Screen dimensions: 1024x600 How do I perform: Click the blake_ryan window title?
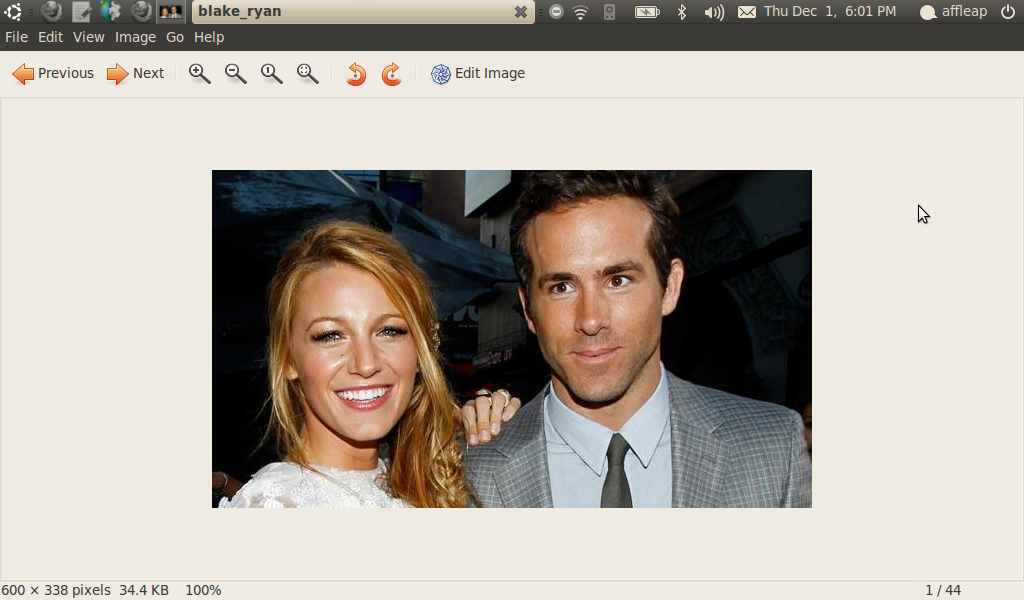click(240, 11)
